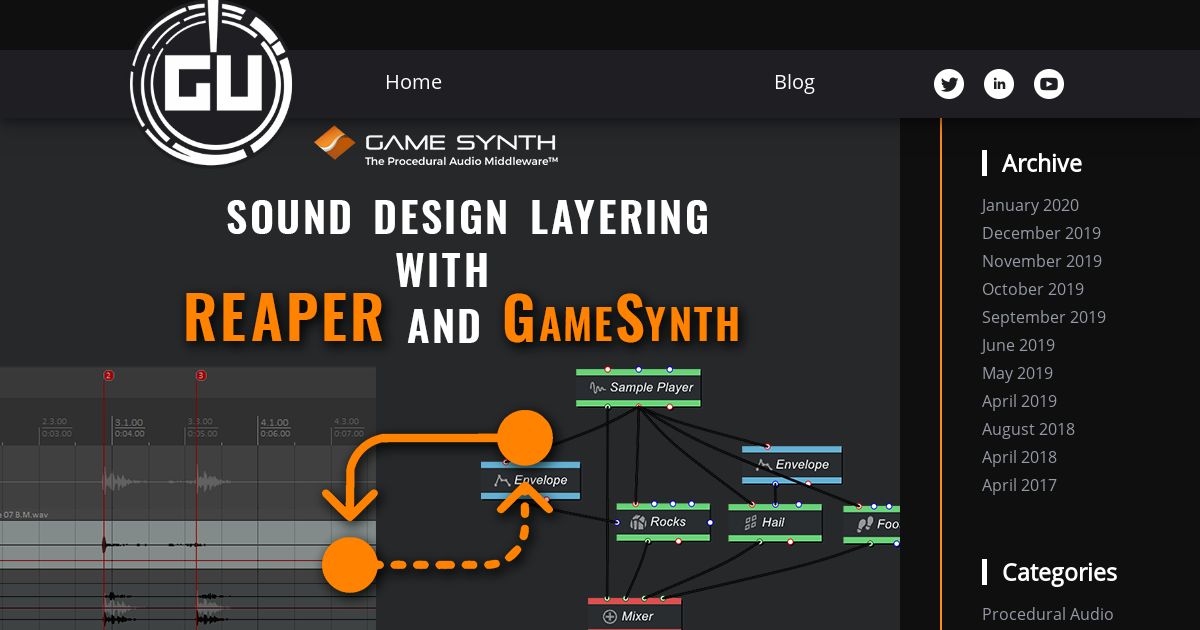
Task: Click the right Envelope node above Hail
Action: (x=792, y=464)
